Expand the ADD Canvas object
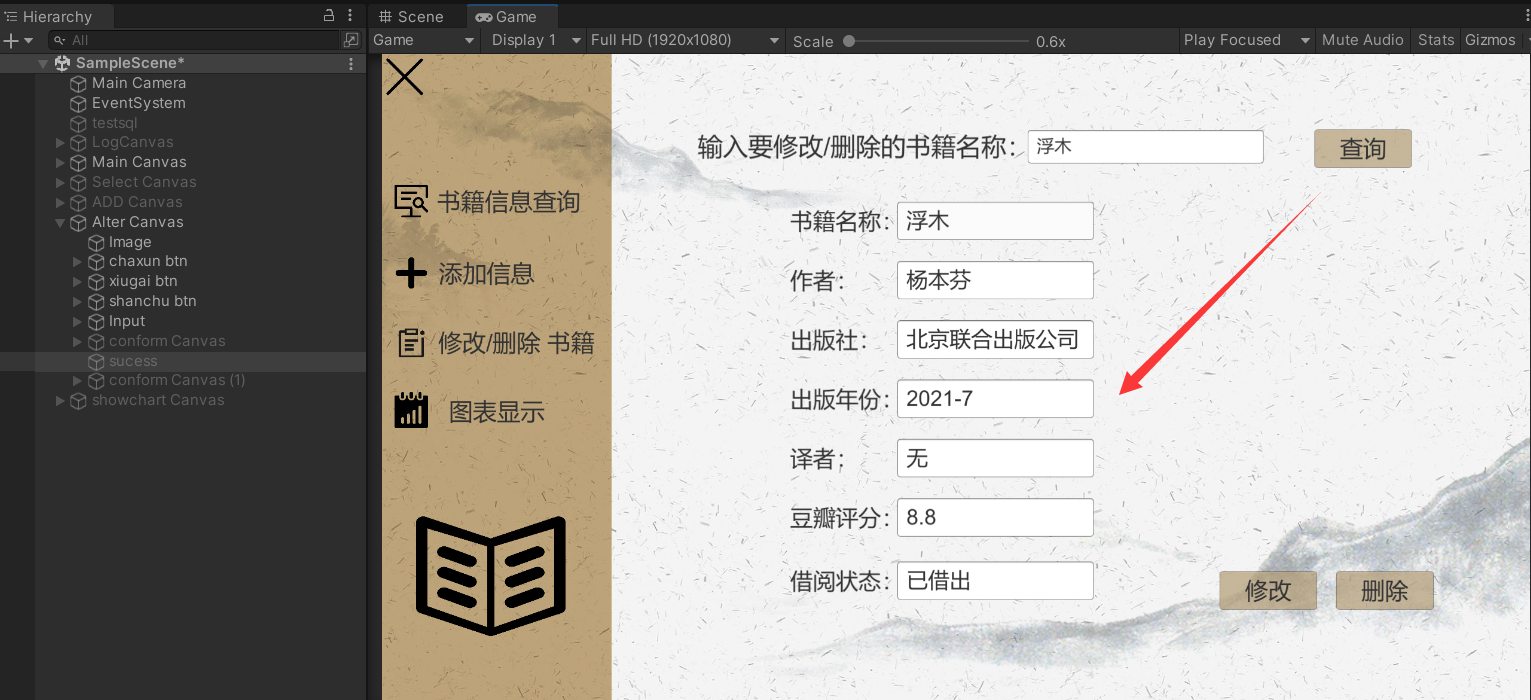 click(x=60, y=202)
